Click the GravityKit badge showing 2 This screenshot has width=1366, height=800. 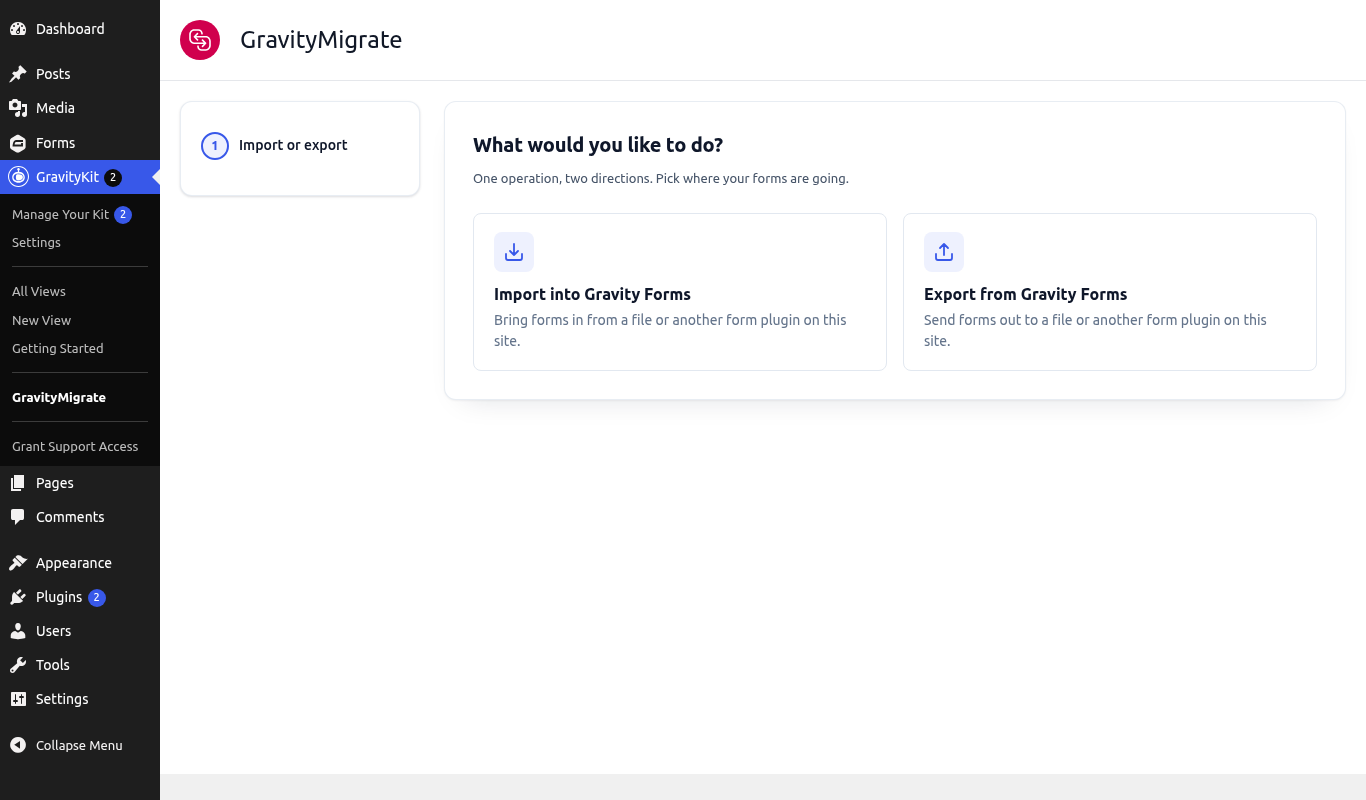pyautogui.click(x=113, y=178)
